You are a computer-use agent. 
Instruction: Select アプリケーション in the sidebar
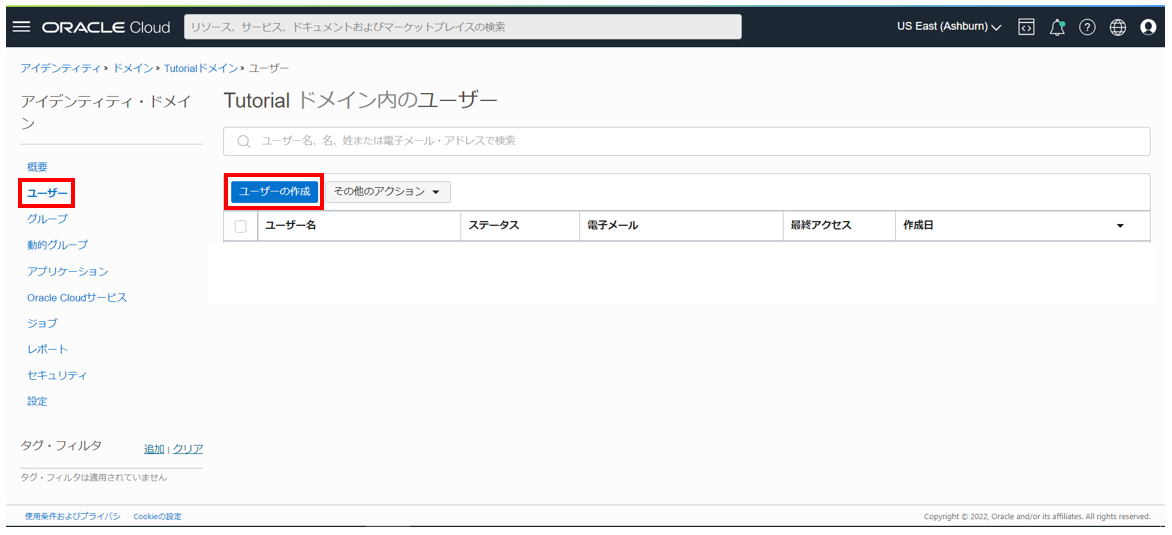click(67, 271)
